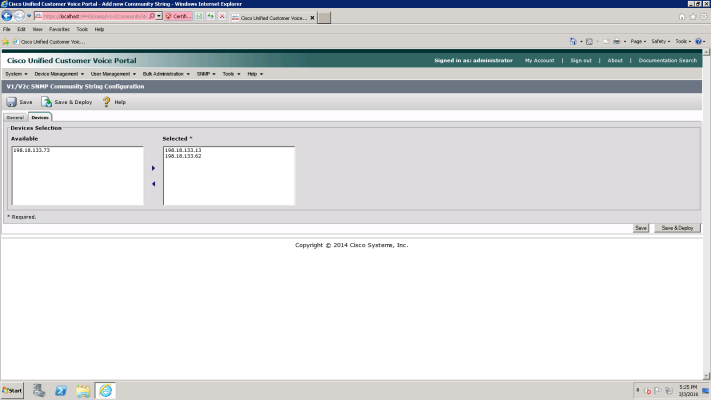The width and height of the screenshot is (711, 400).
Task: Open My Account link
Action: [539, 60]
